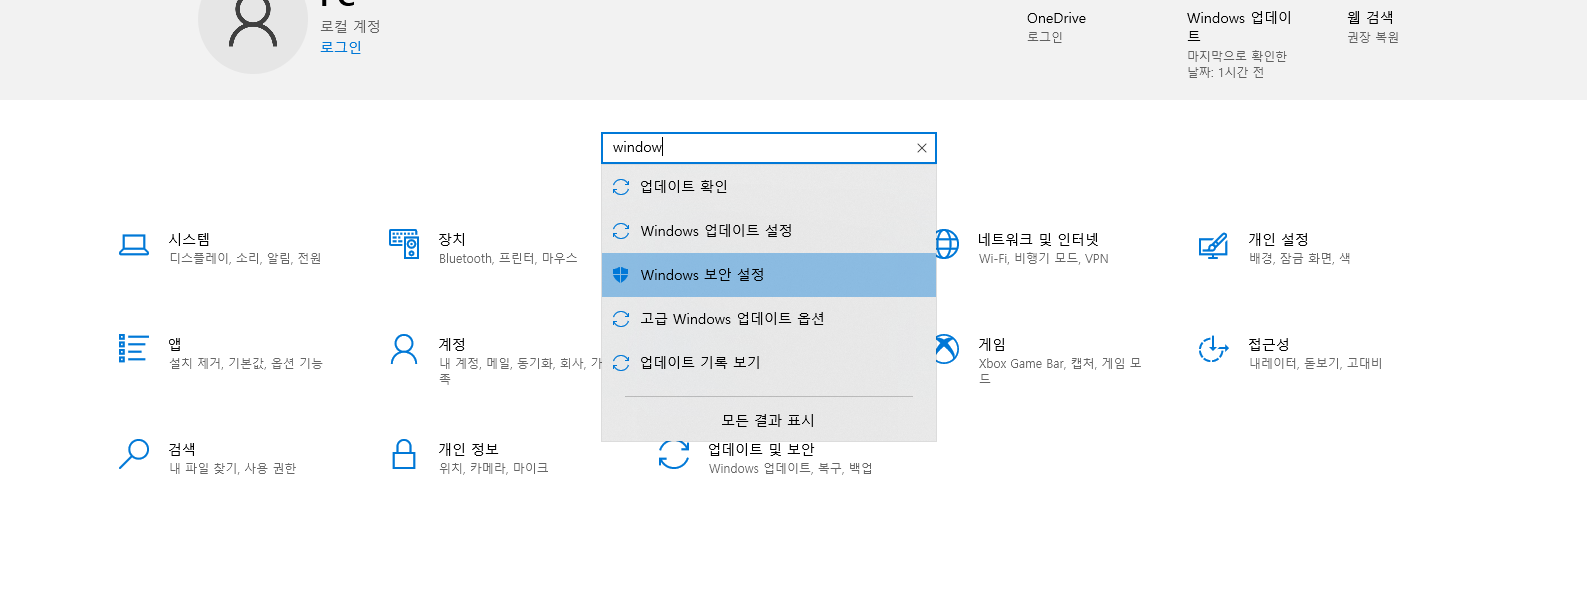Open the 장치 devices icon

[x=404, y=244]
